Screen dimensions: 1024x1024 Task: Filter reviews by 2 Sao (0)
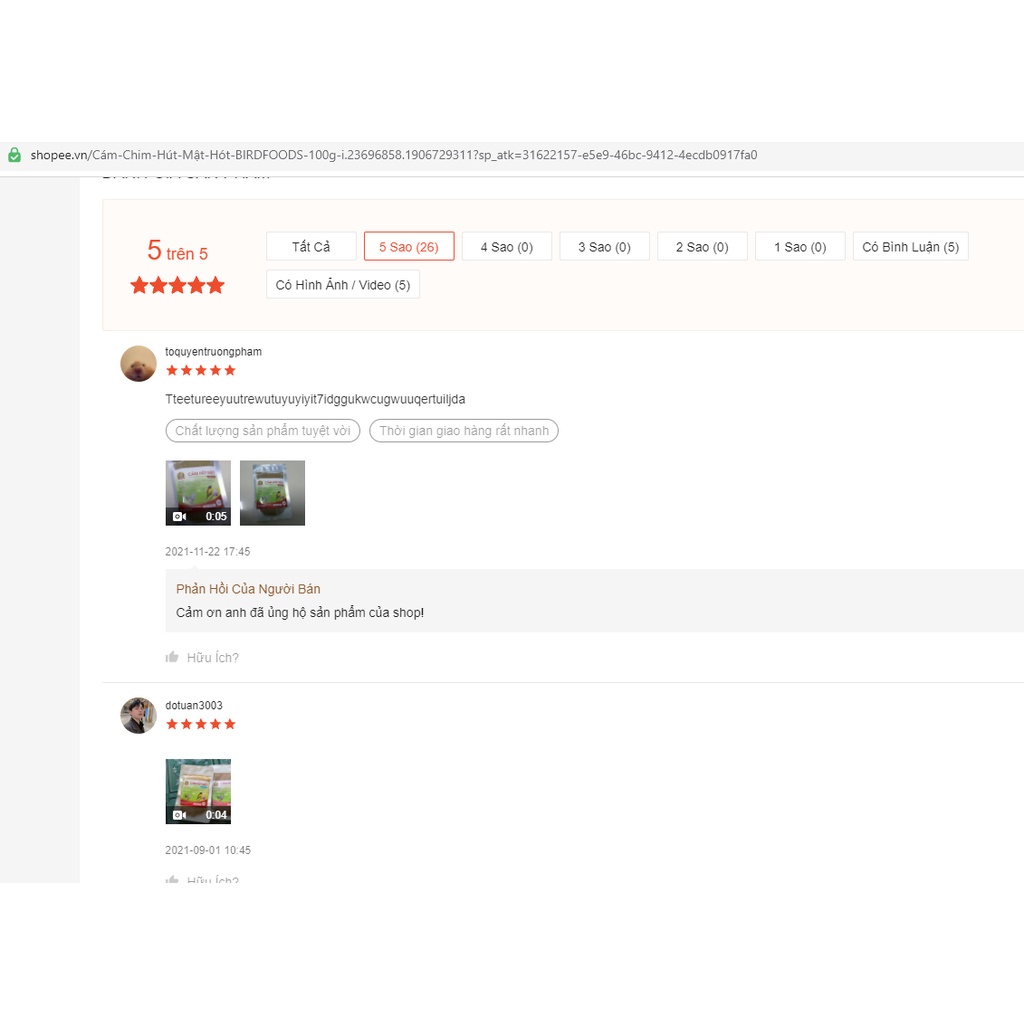pos(702,247)
